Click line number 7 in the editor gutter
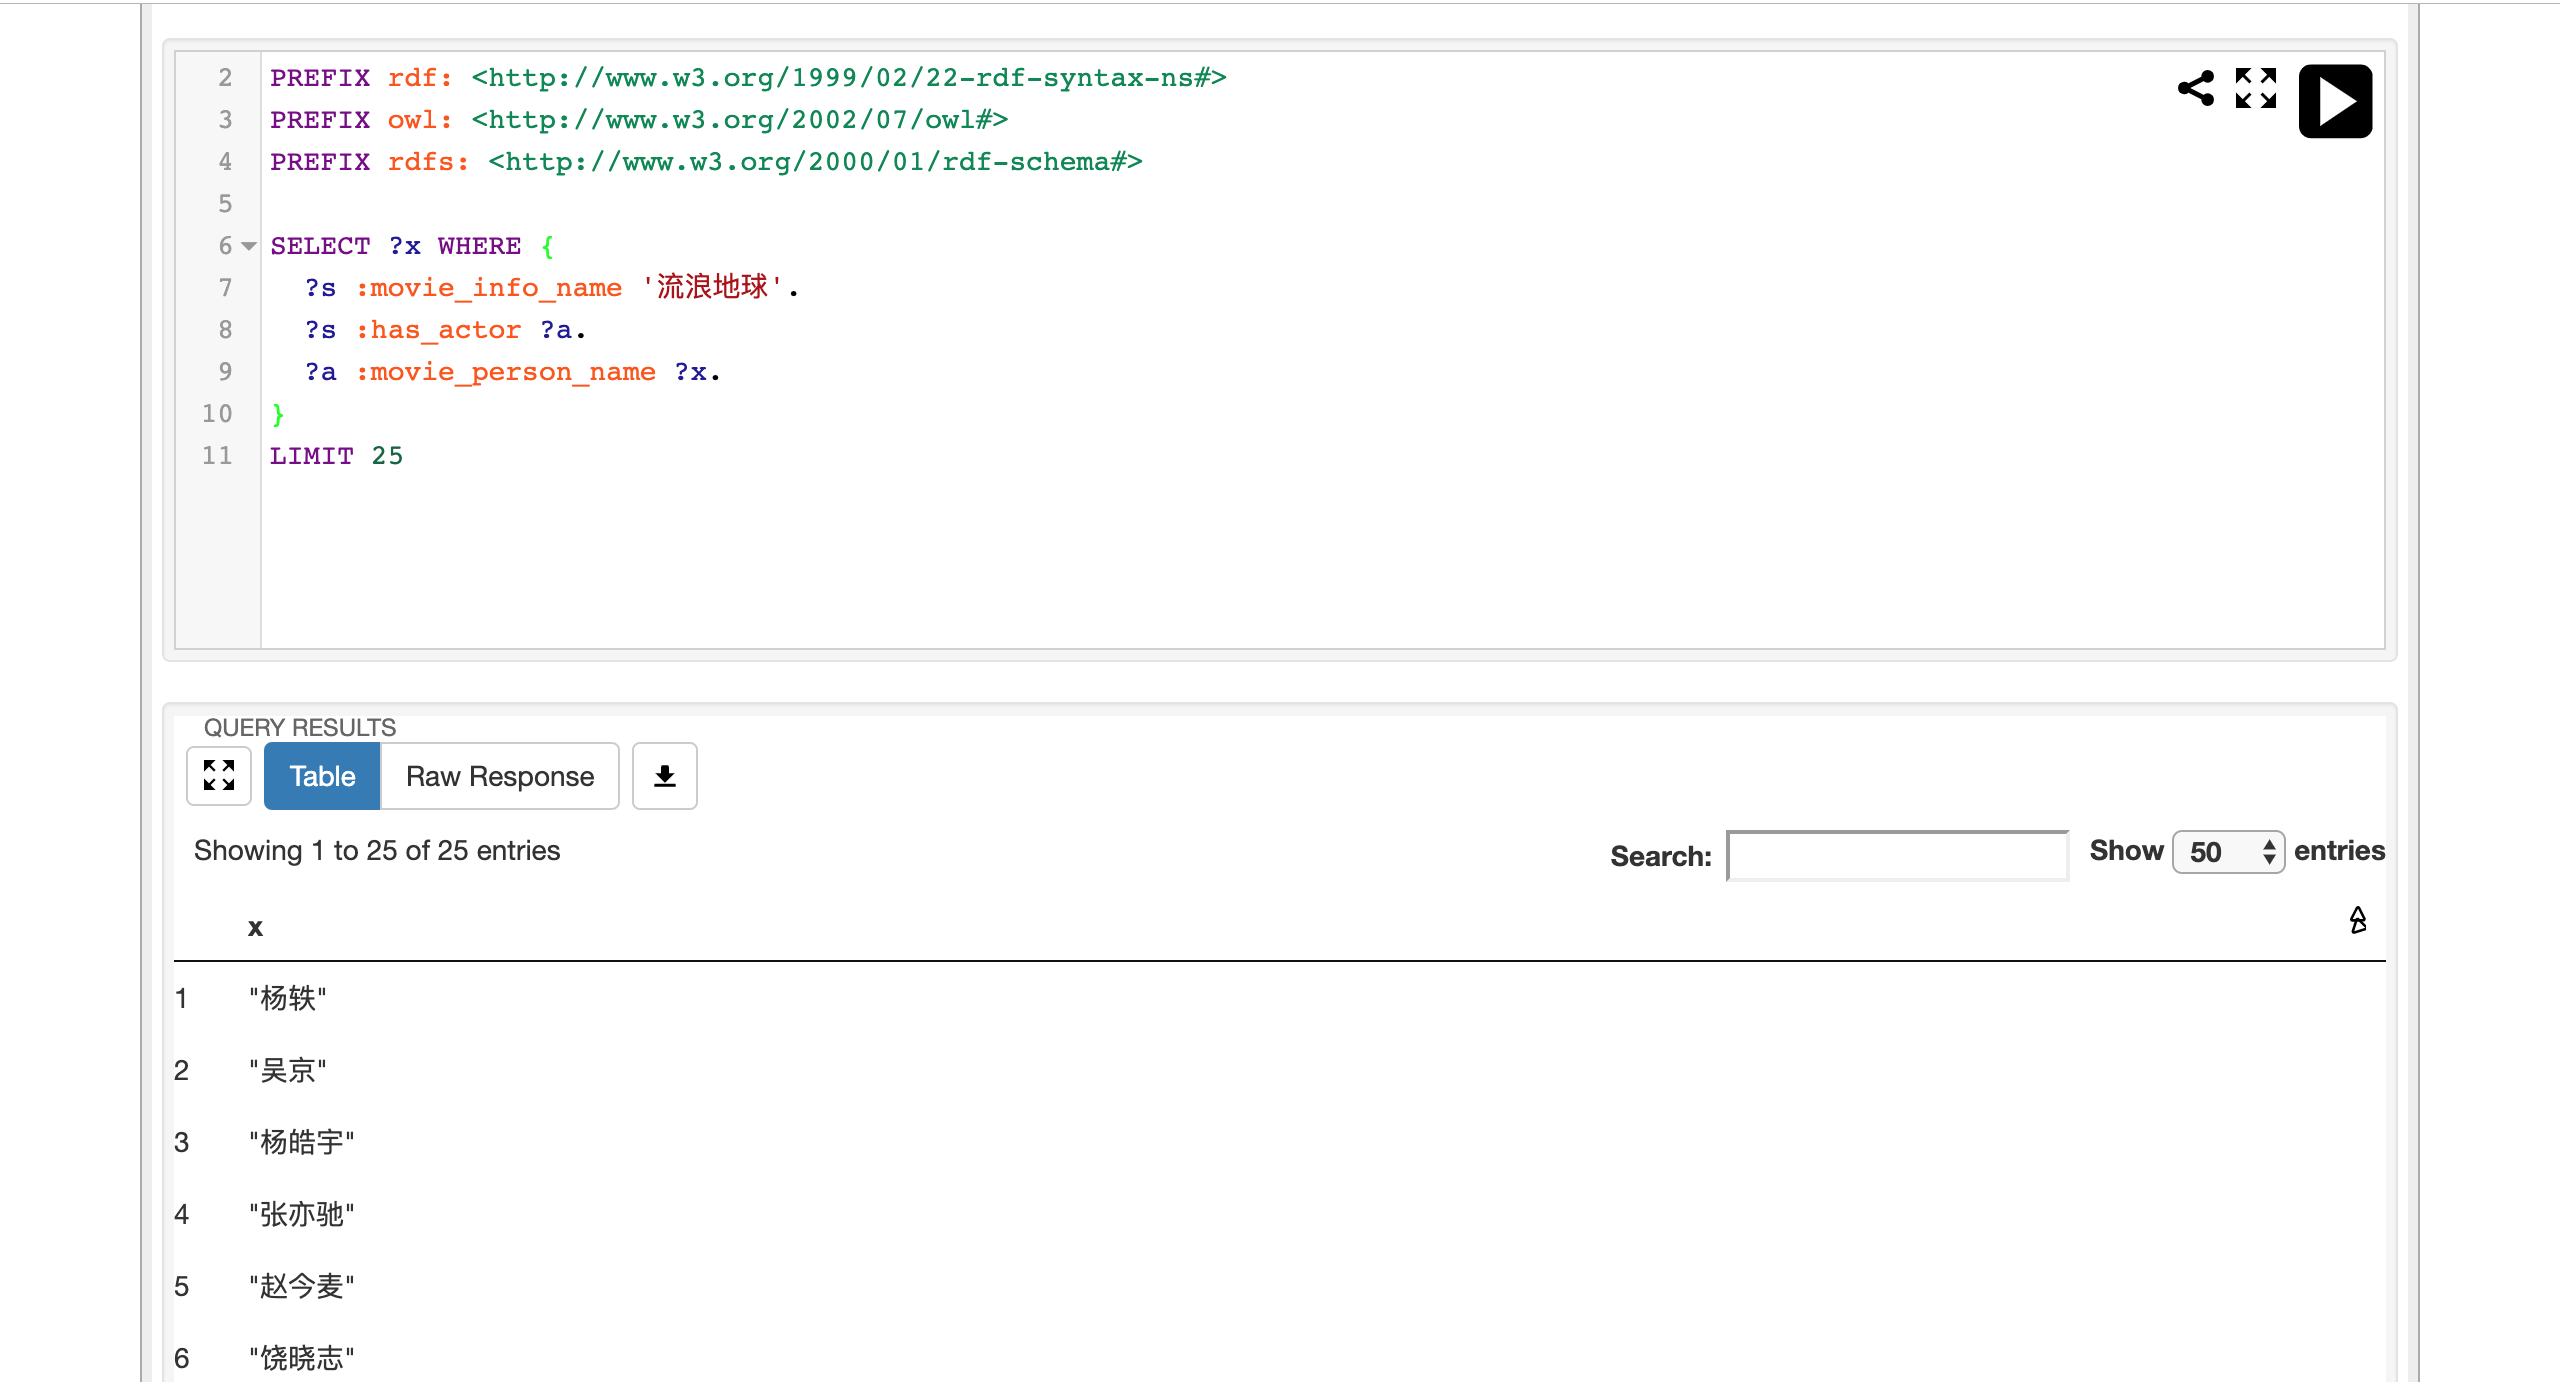The height and width of the screenshot is (1382, 2560). pyautogui.click(x=225, y=288)
